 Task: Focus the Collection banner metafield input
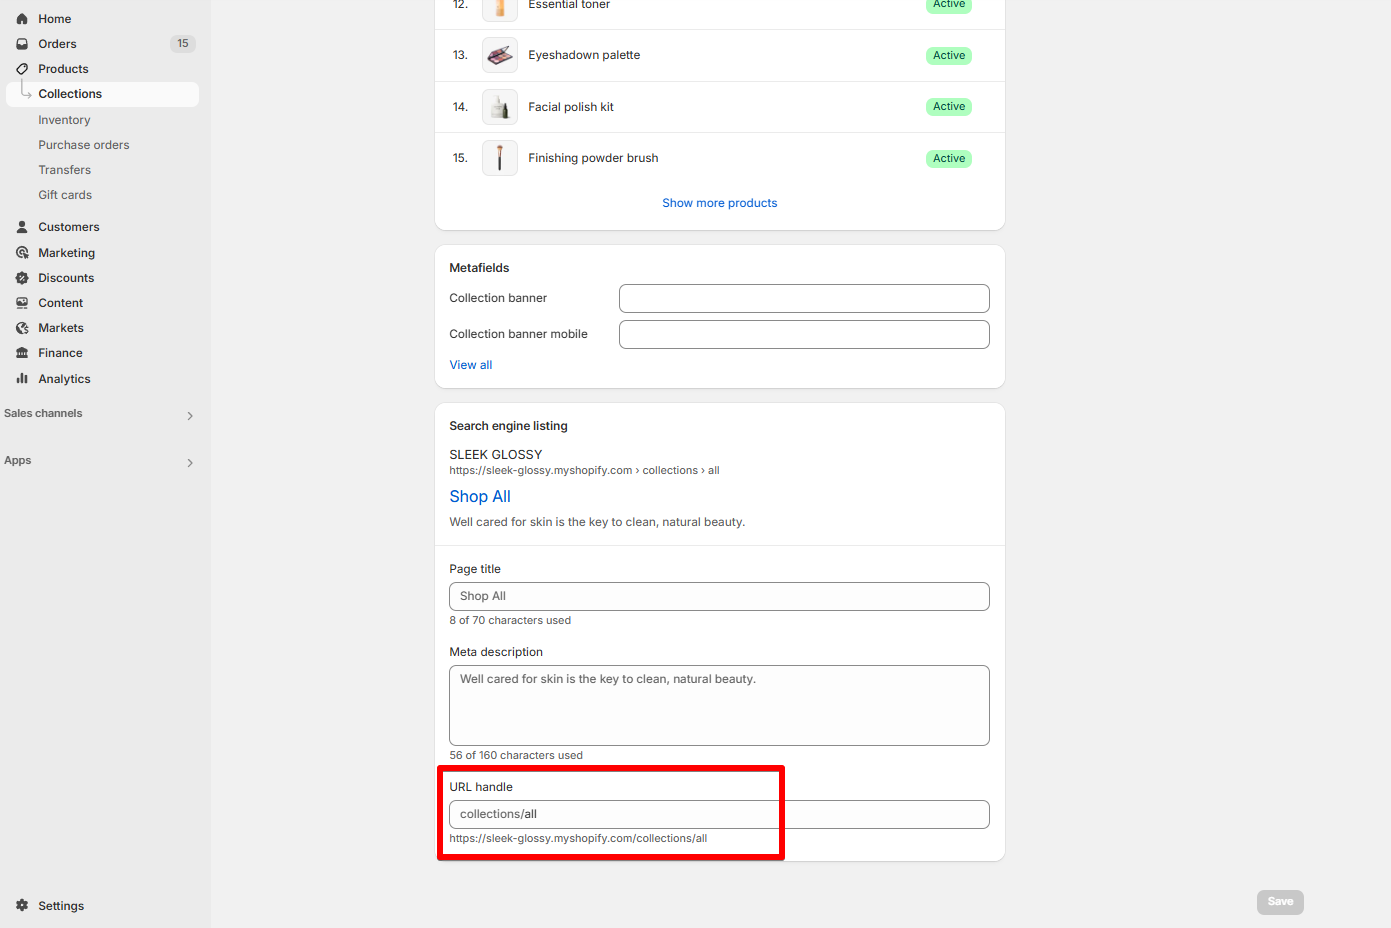coord(804,298)
